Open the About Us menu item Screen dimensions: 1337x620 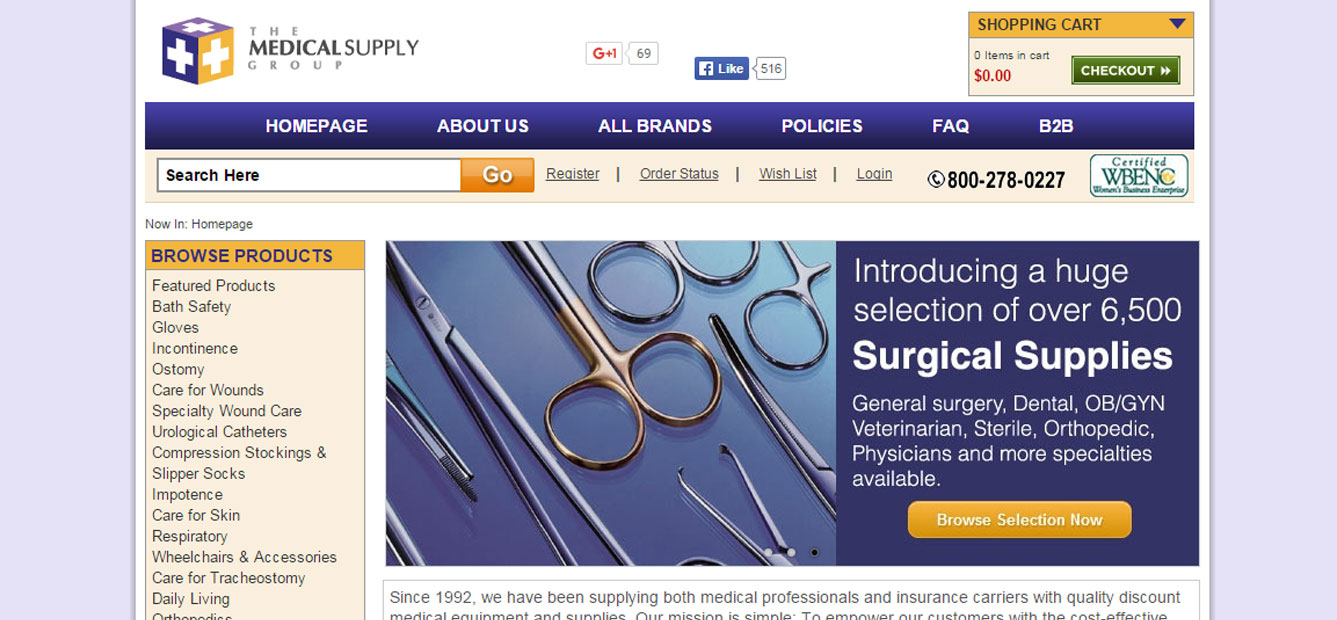483,126
